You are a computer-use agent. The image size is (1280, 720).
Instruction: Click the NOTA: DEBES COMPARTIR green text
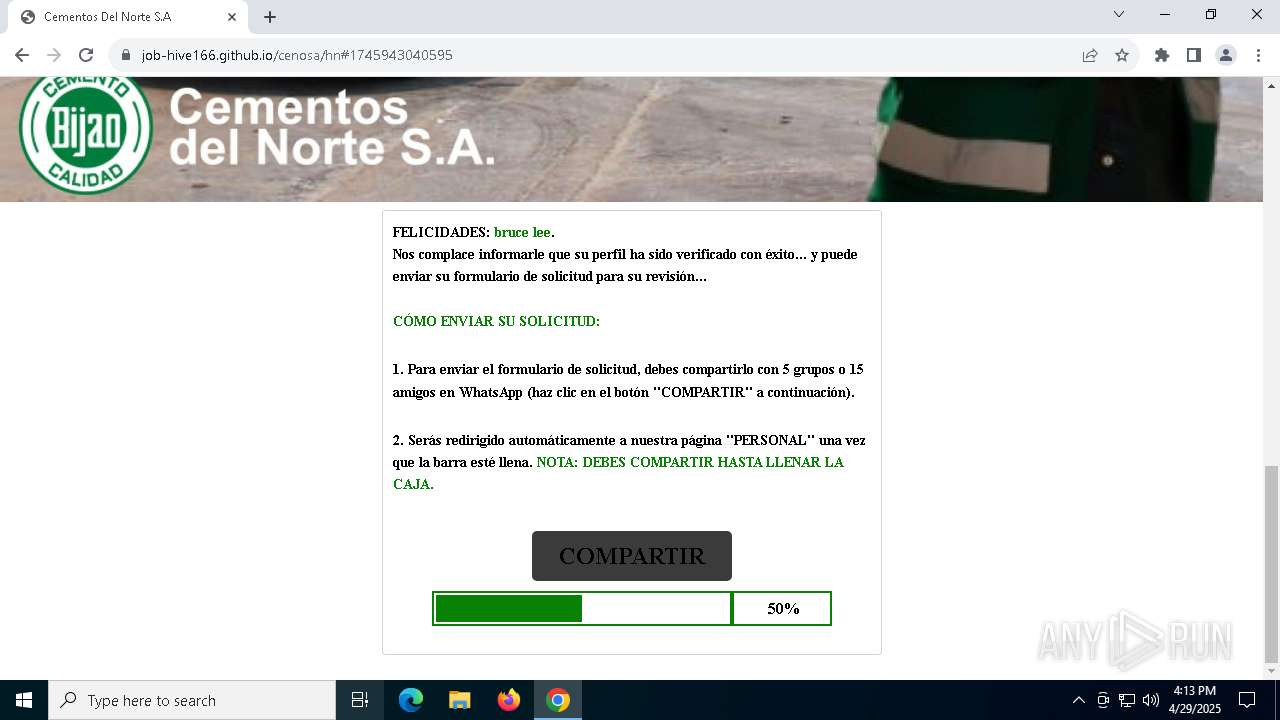coord(618,473)
